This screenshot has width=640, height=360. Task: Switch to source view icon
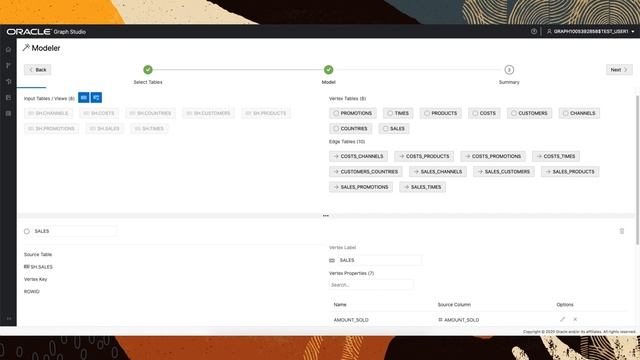click(96, 98)
